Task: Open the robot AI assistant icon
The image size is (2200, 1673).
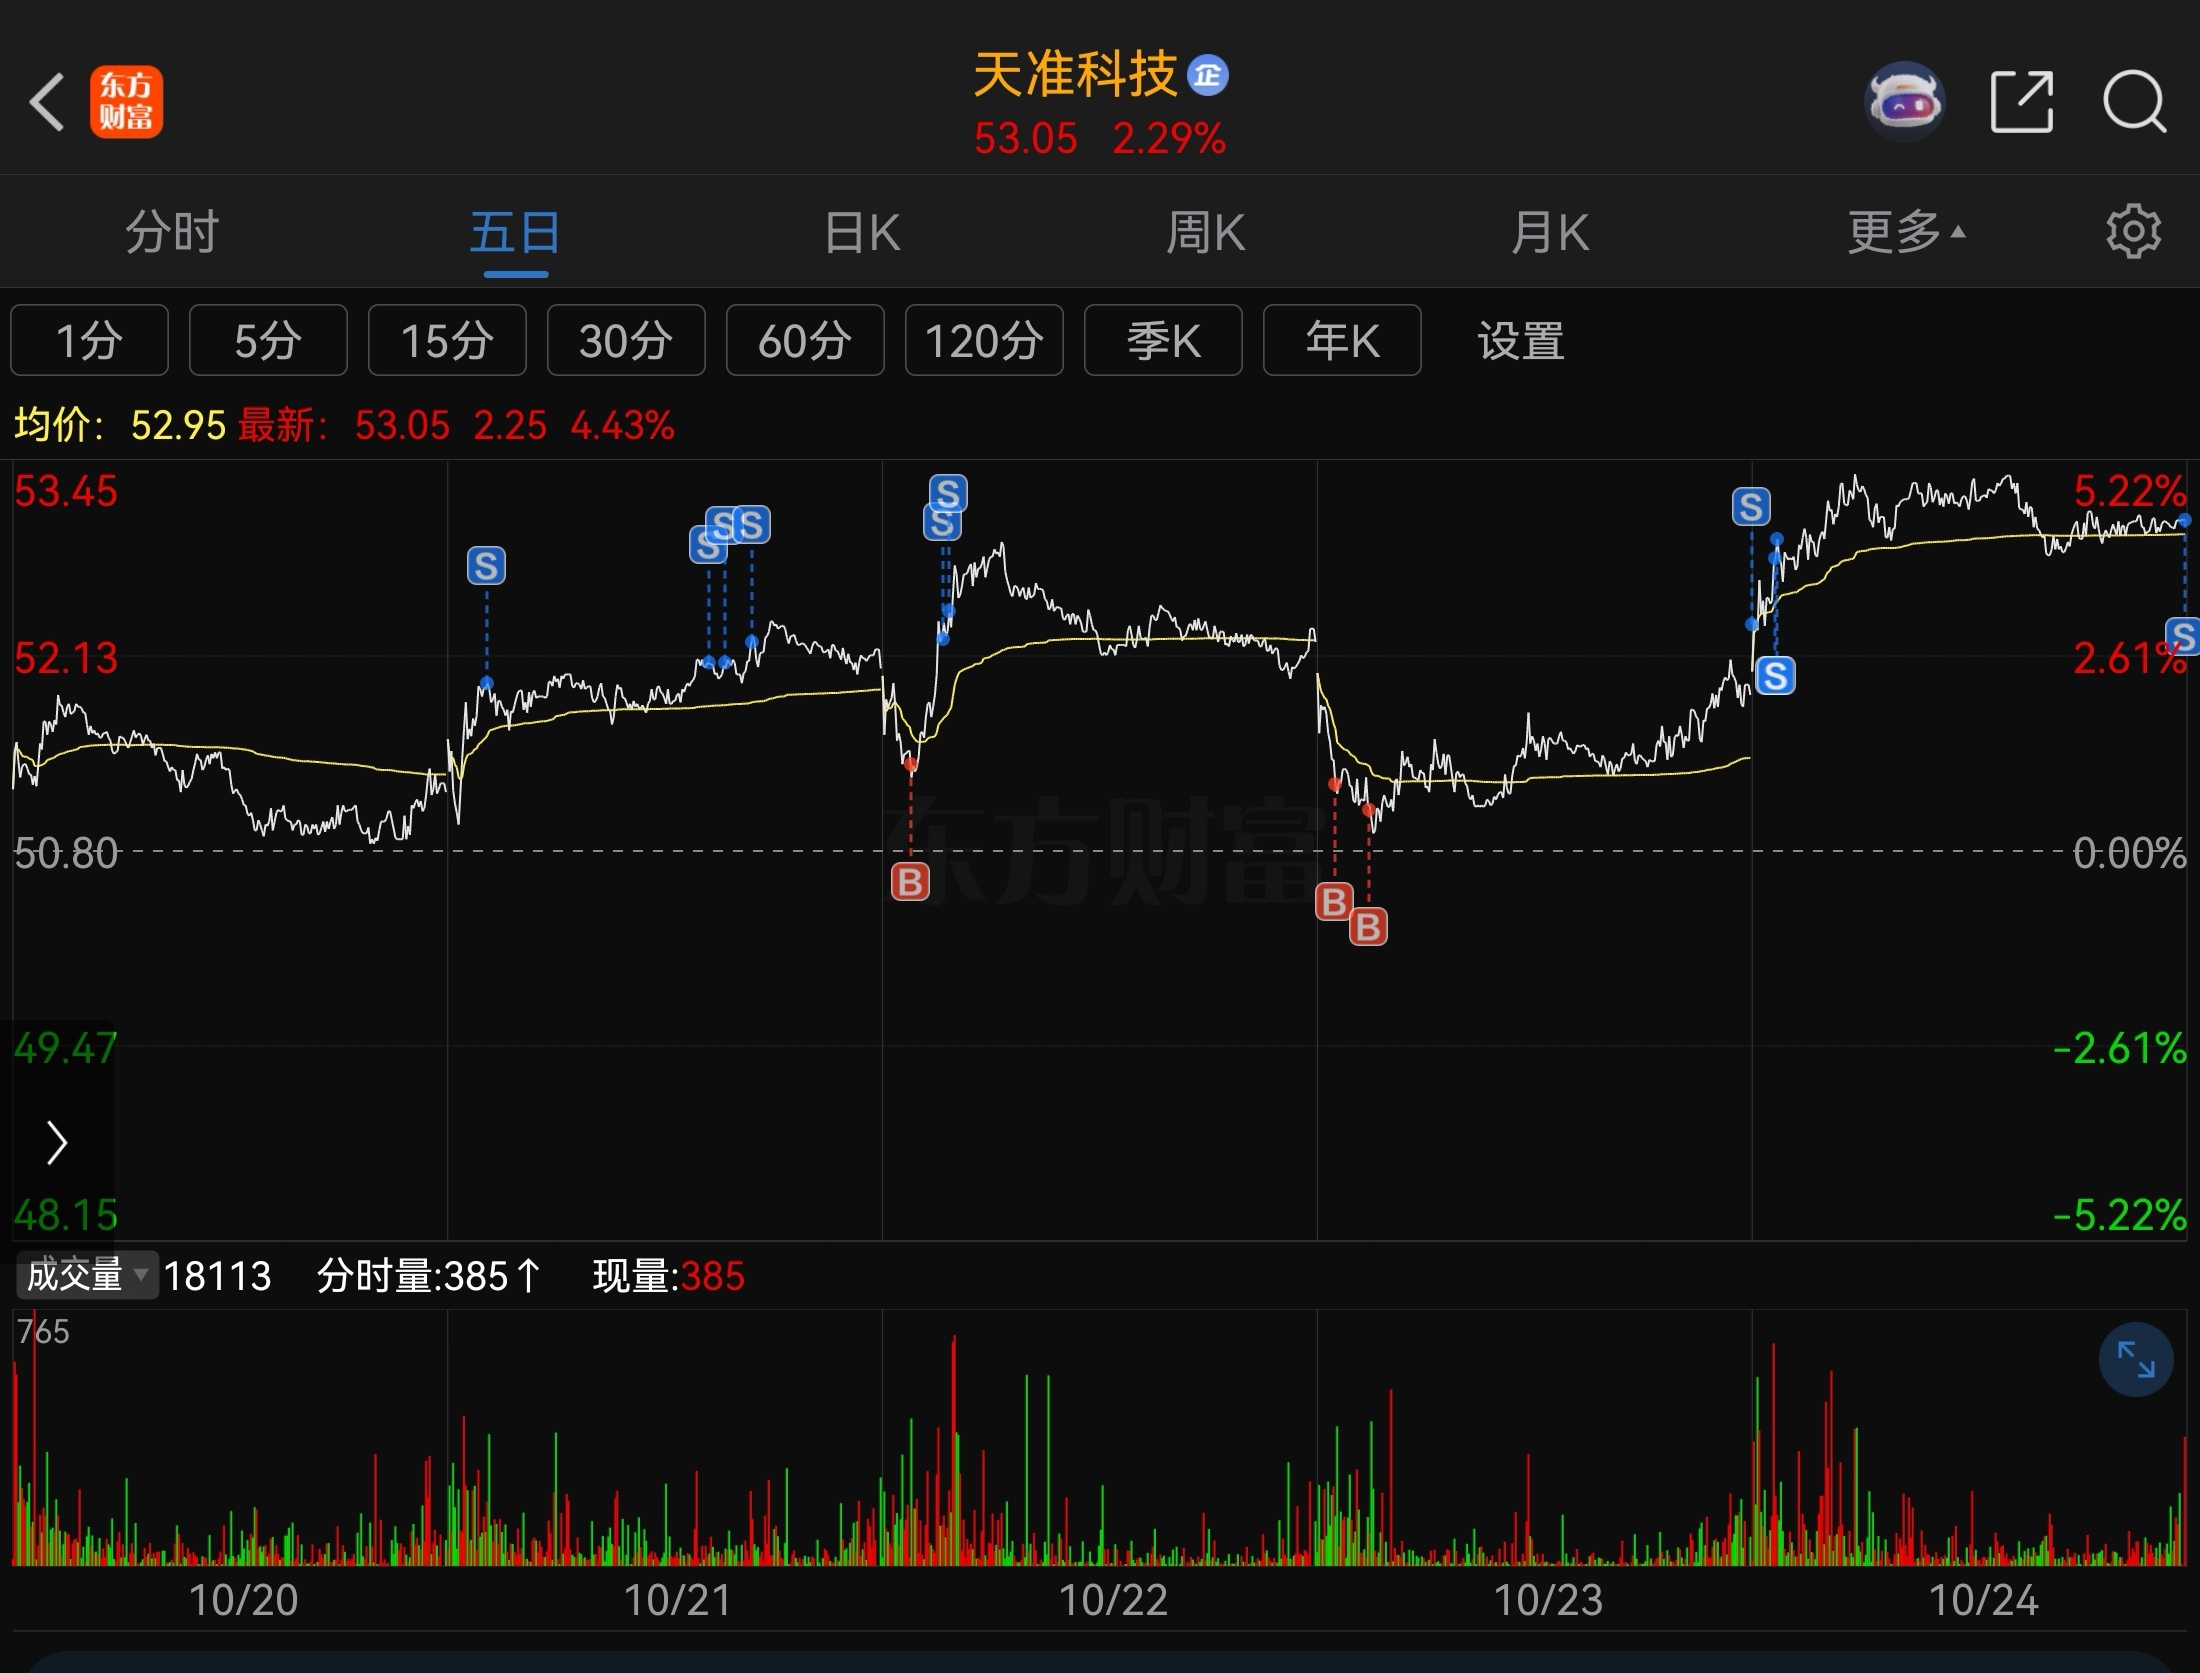Action: tap(1904, 102)
